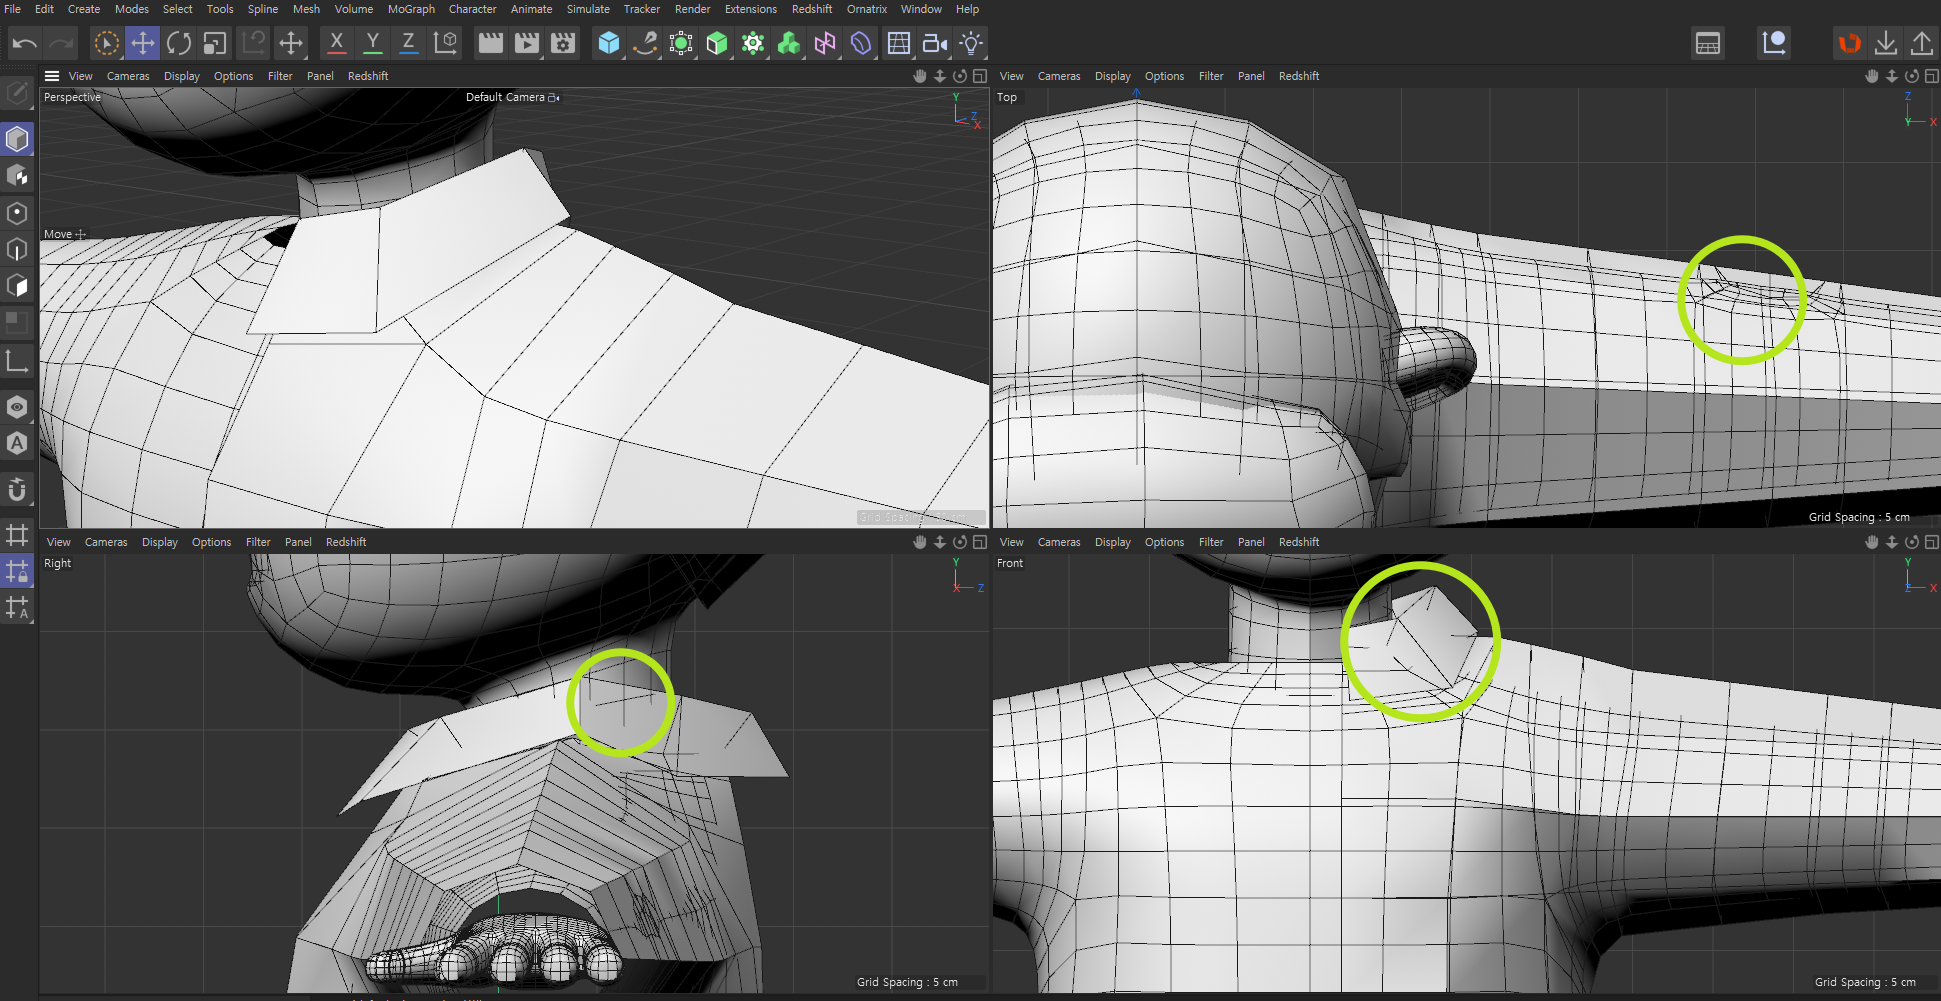This screenshot has width=1941, height=1001.
Task: Click the pan hand icon in Top viewport
Action: tap(1872, 76)
